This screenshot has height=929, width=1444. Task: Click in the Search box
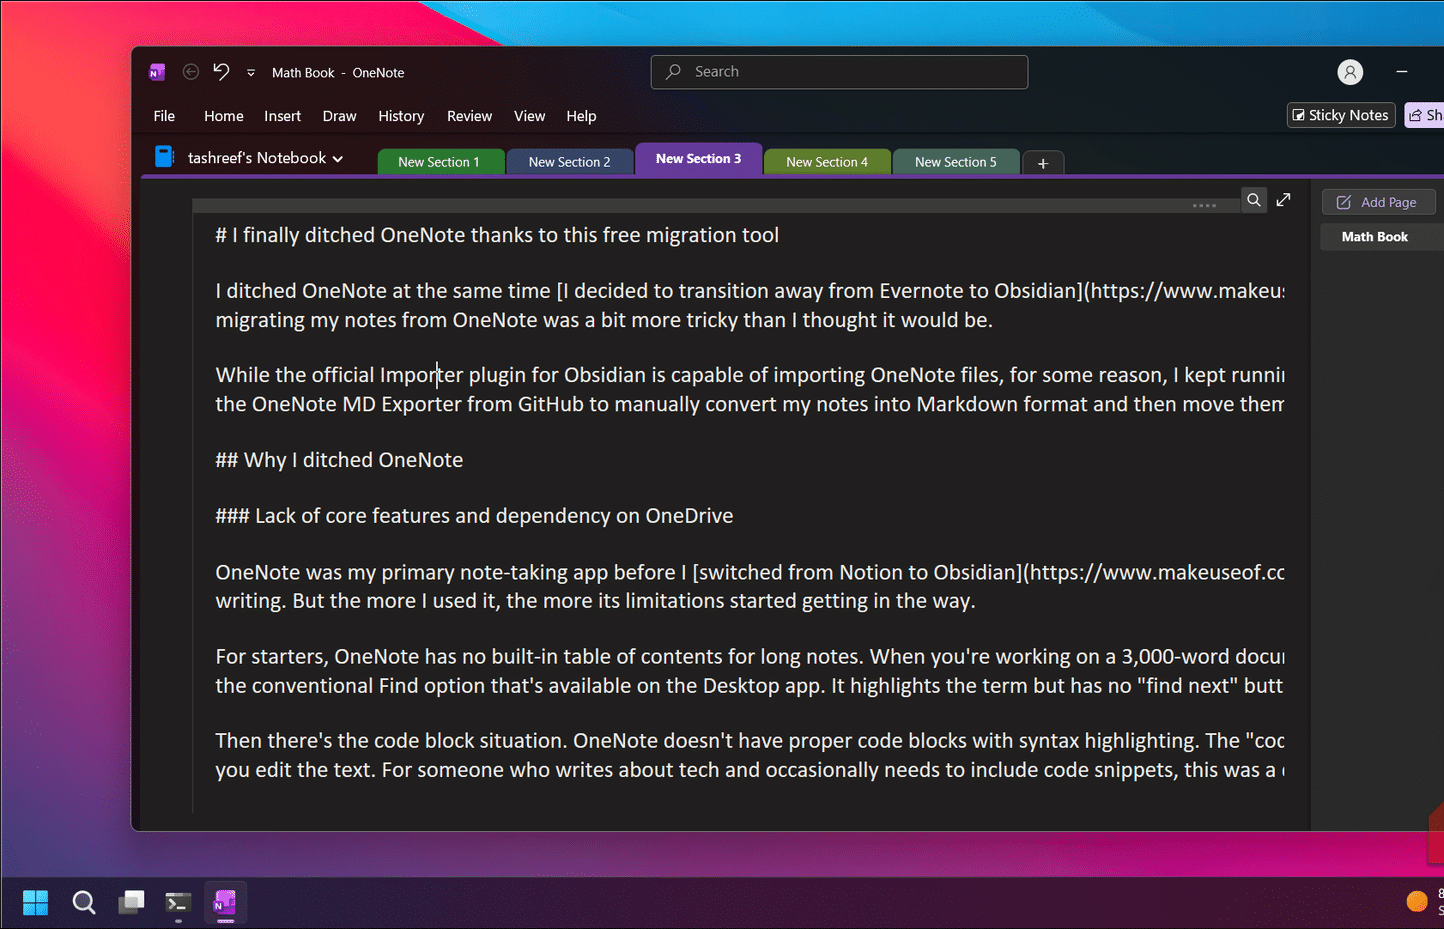click(x=839, y=72)
